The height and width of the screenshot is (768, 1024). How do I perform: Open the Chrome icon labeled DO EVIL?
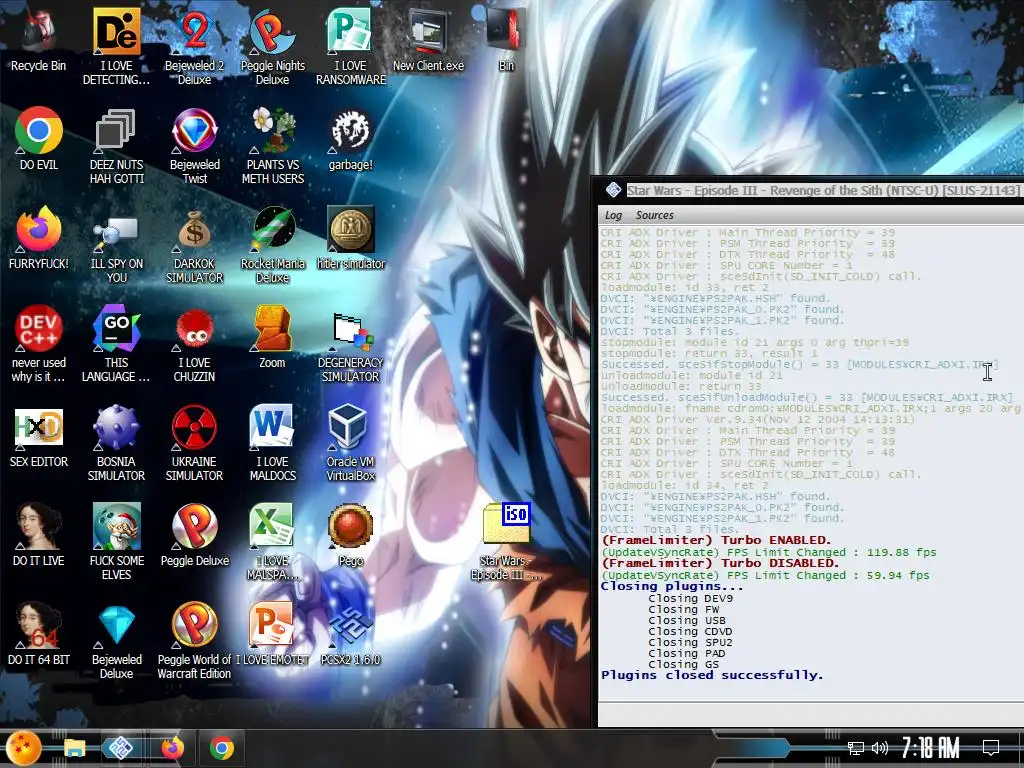(x=39, y=138)
